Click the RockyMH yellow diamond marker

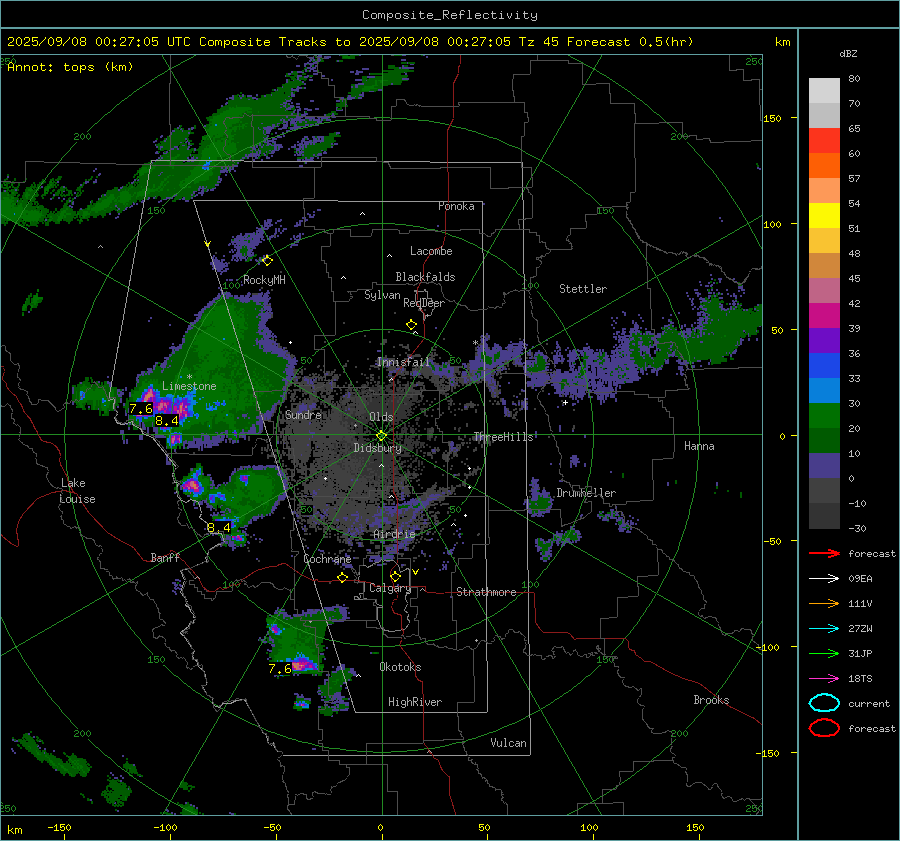coord(267,261)
